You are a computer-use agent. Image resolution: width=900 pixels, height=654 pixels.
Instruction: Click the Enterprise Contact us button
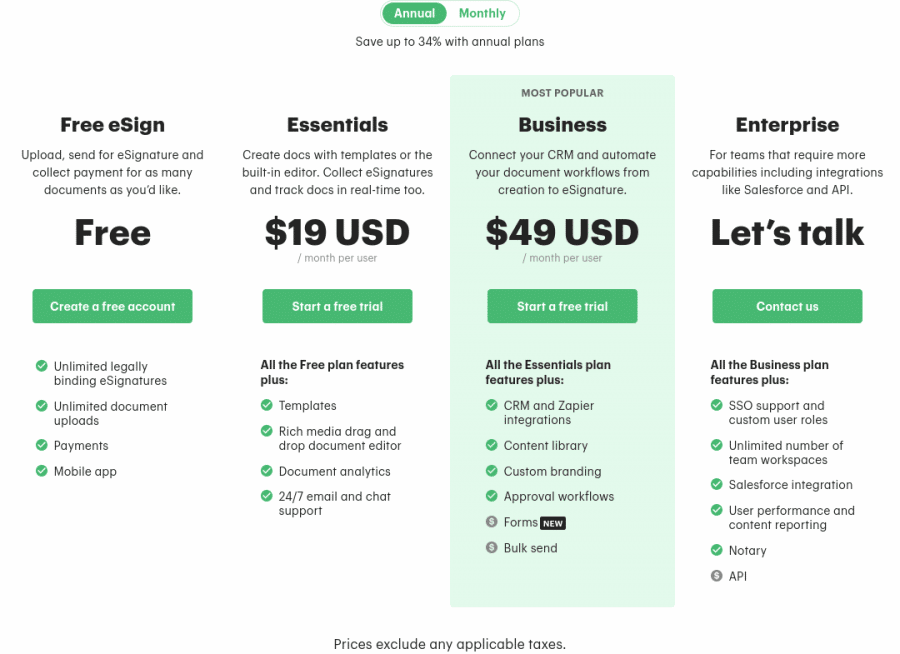coord(788,306)
